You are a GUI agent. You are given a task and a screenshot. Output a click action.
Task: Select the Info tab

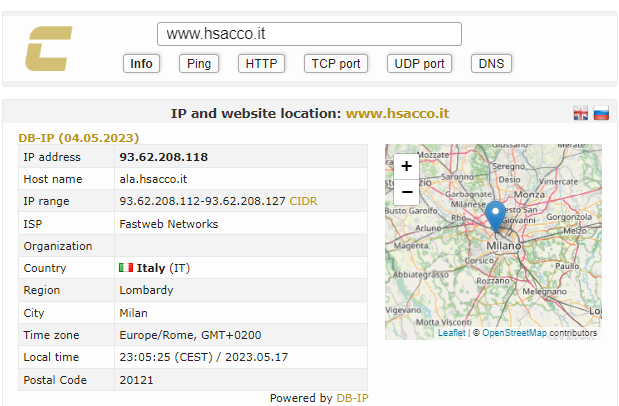[x=142, y=64]
